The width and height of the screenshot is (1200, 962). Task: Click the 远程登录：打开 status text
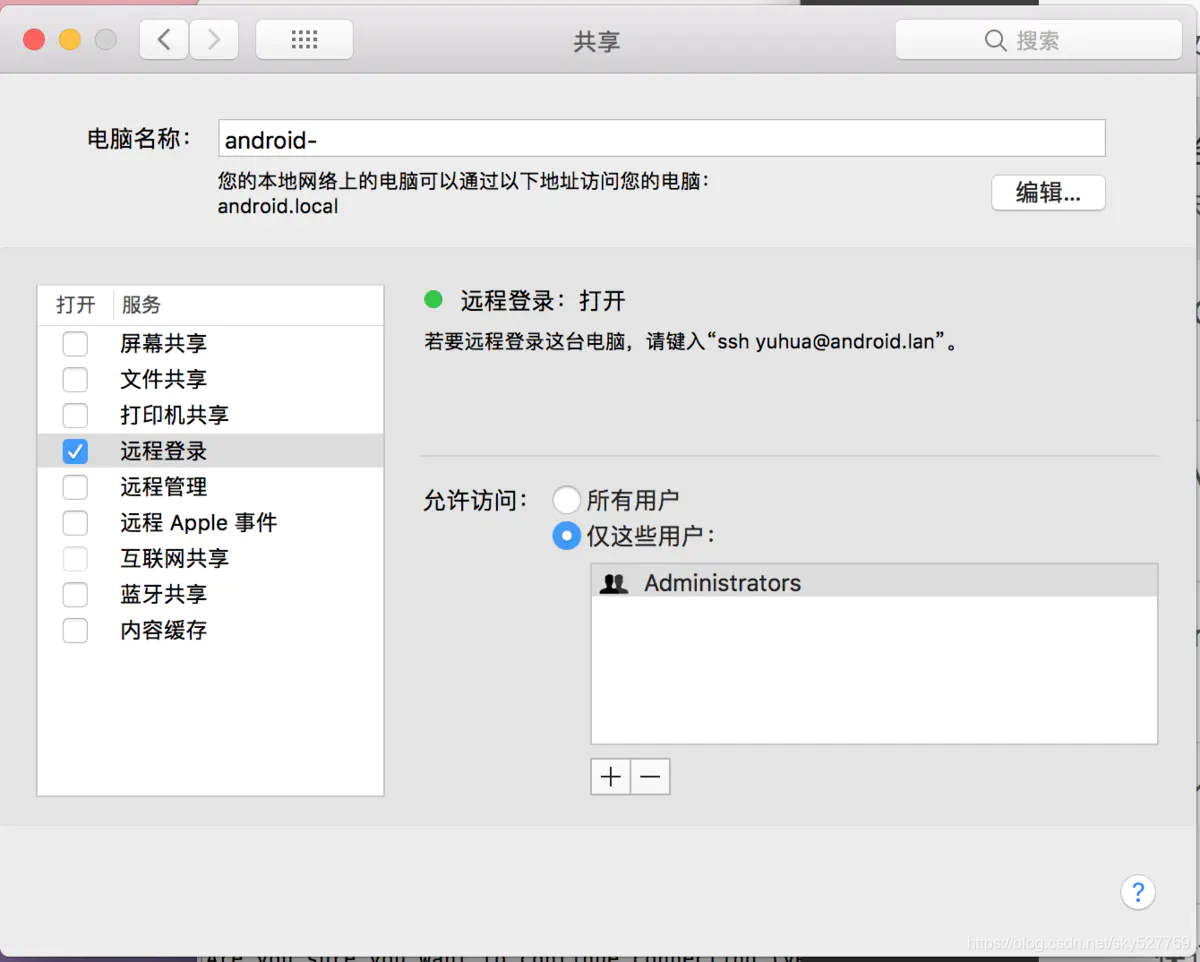point(543,301)
